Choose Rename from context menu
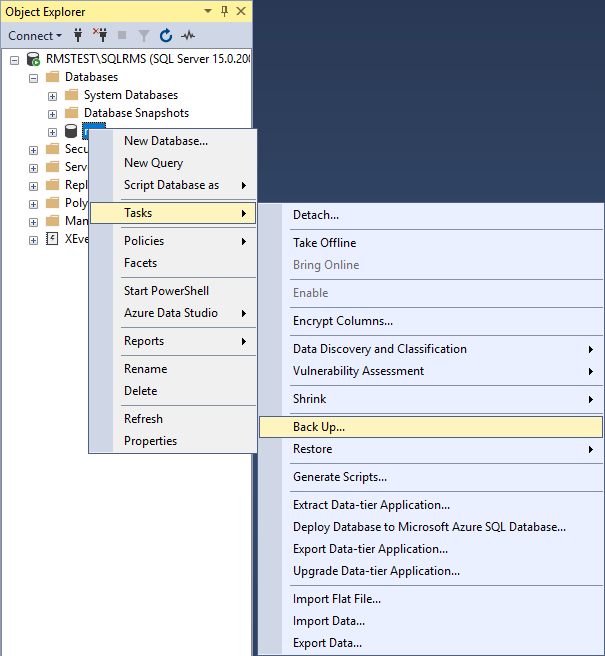The image size is (605, 656). pos(173,369)
